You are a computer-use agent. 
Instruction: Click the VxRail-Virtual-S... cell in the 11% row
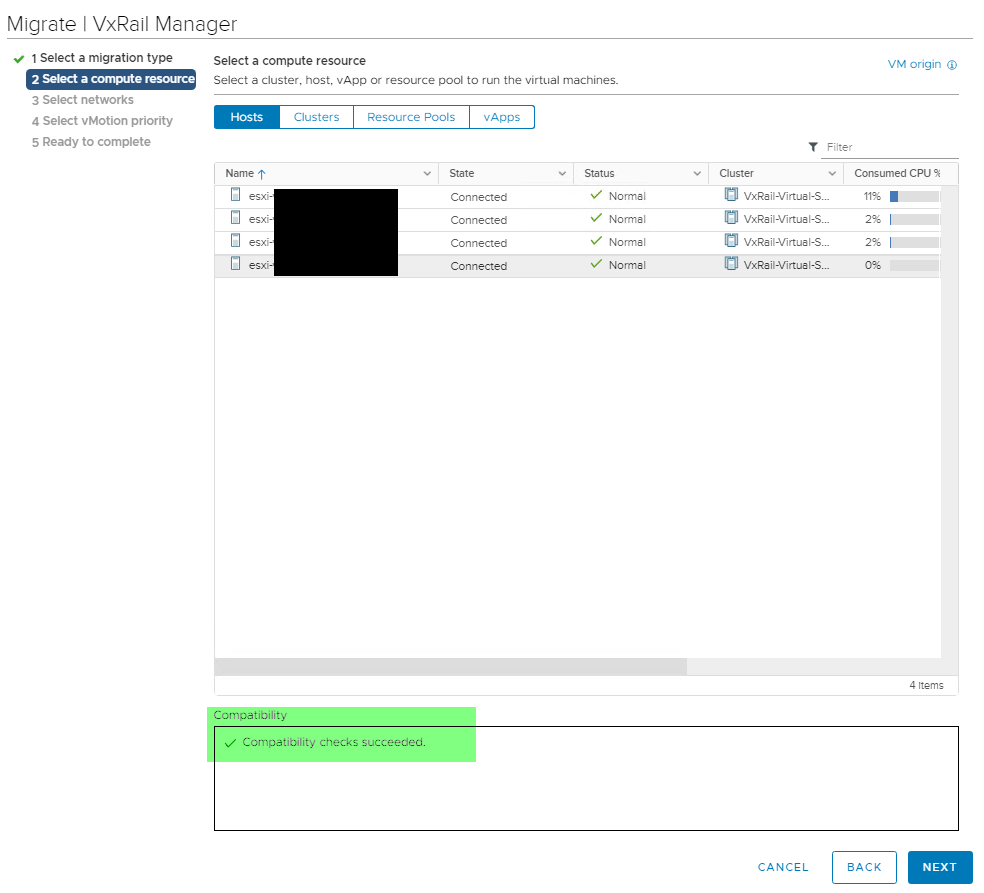786,196
